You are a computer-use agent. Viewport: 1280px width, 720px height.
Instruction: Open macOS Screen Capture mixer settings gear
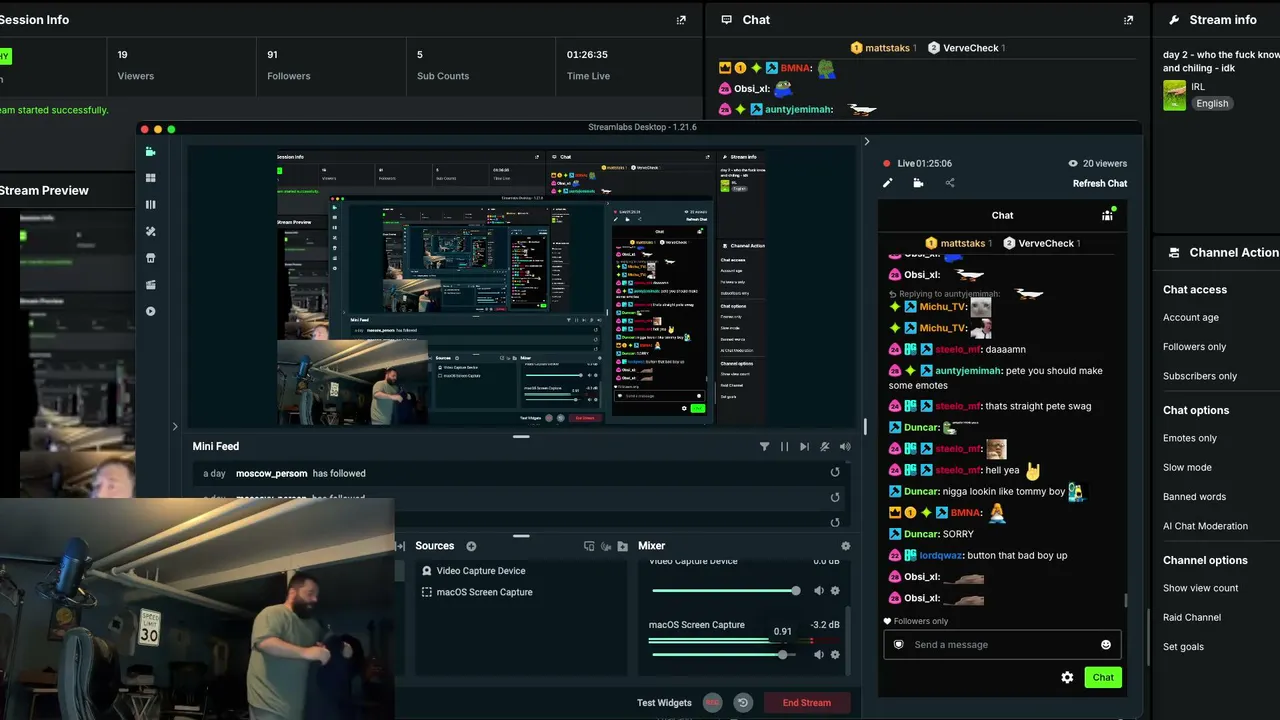[x=835, y=655]
